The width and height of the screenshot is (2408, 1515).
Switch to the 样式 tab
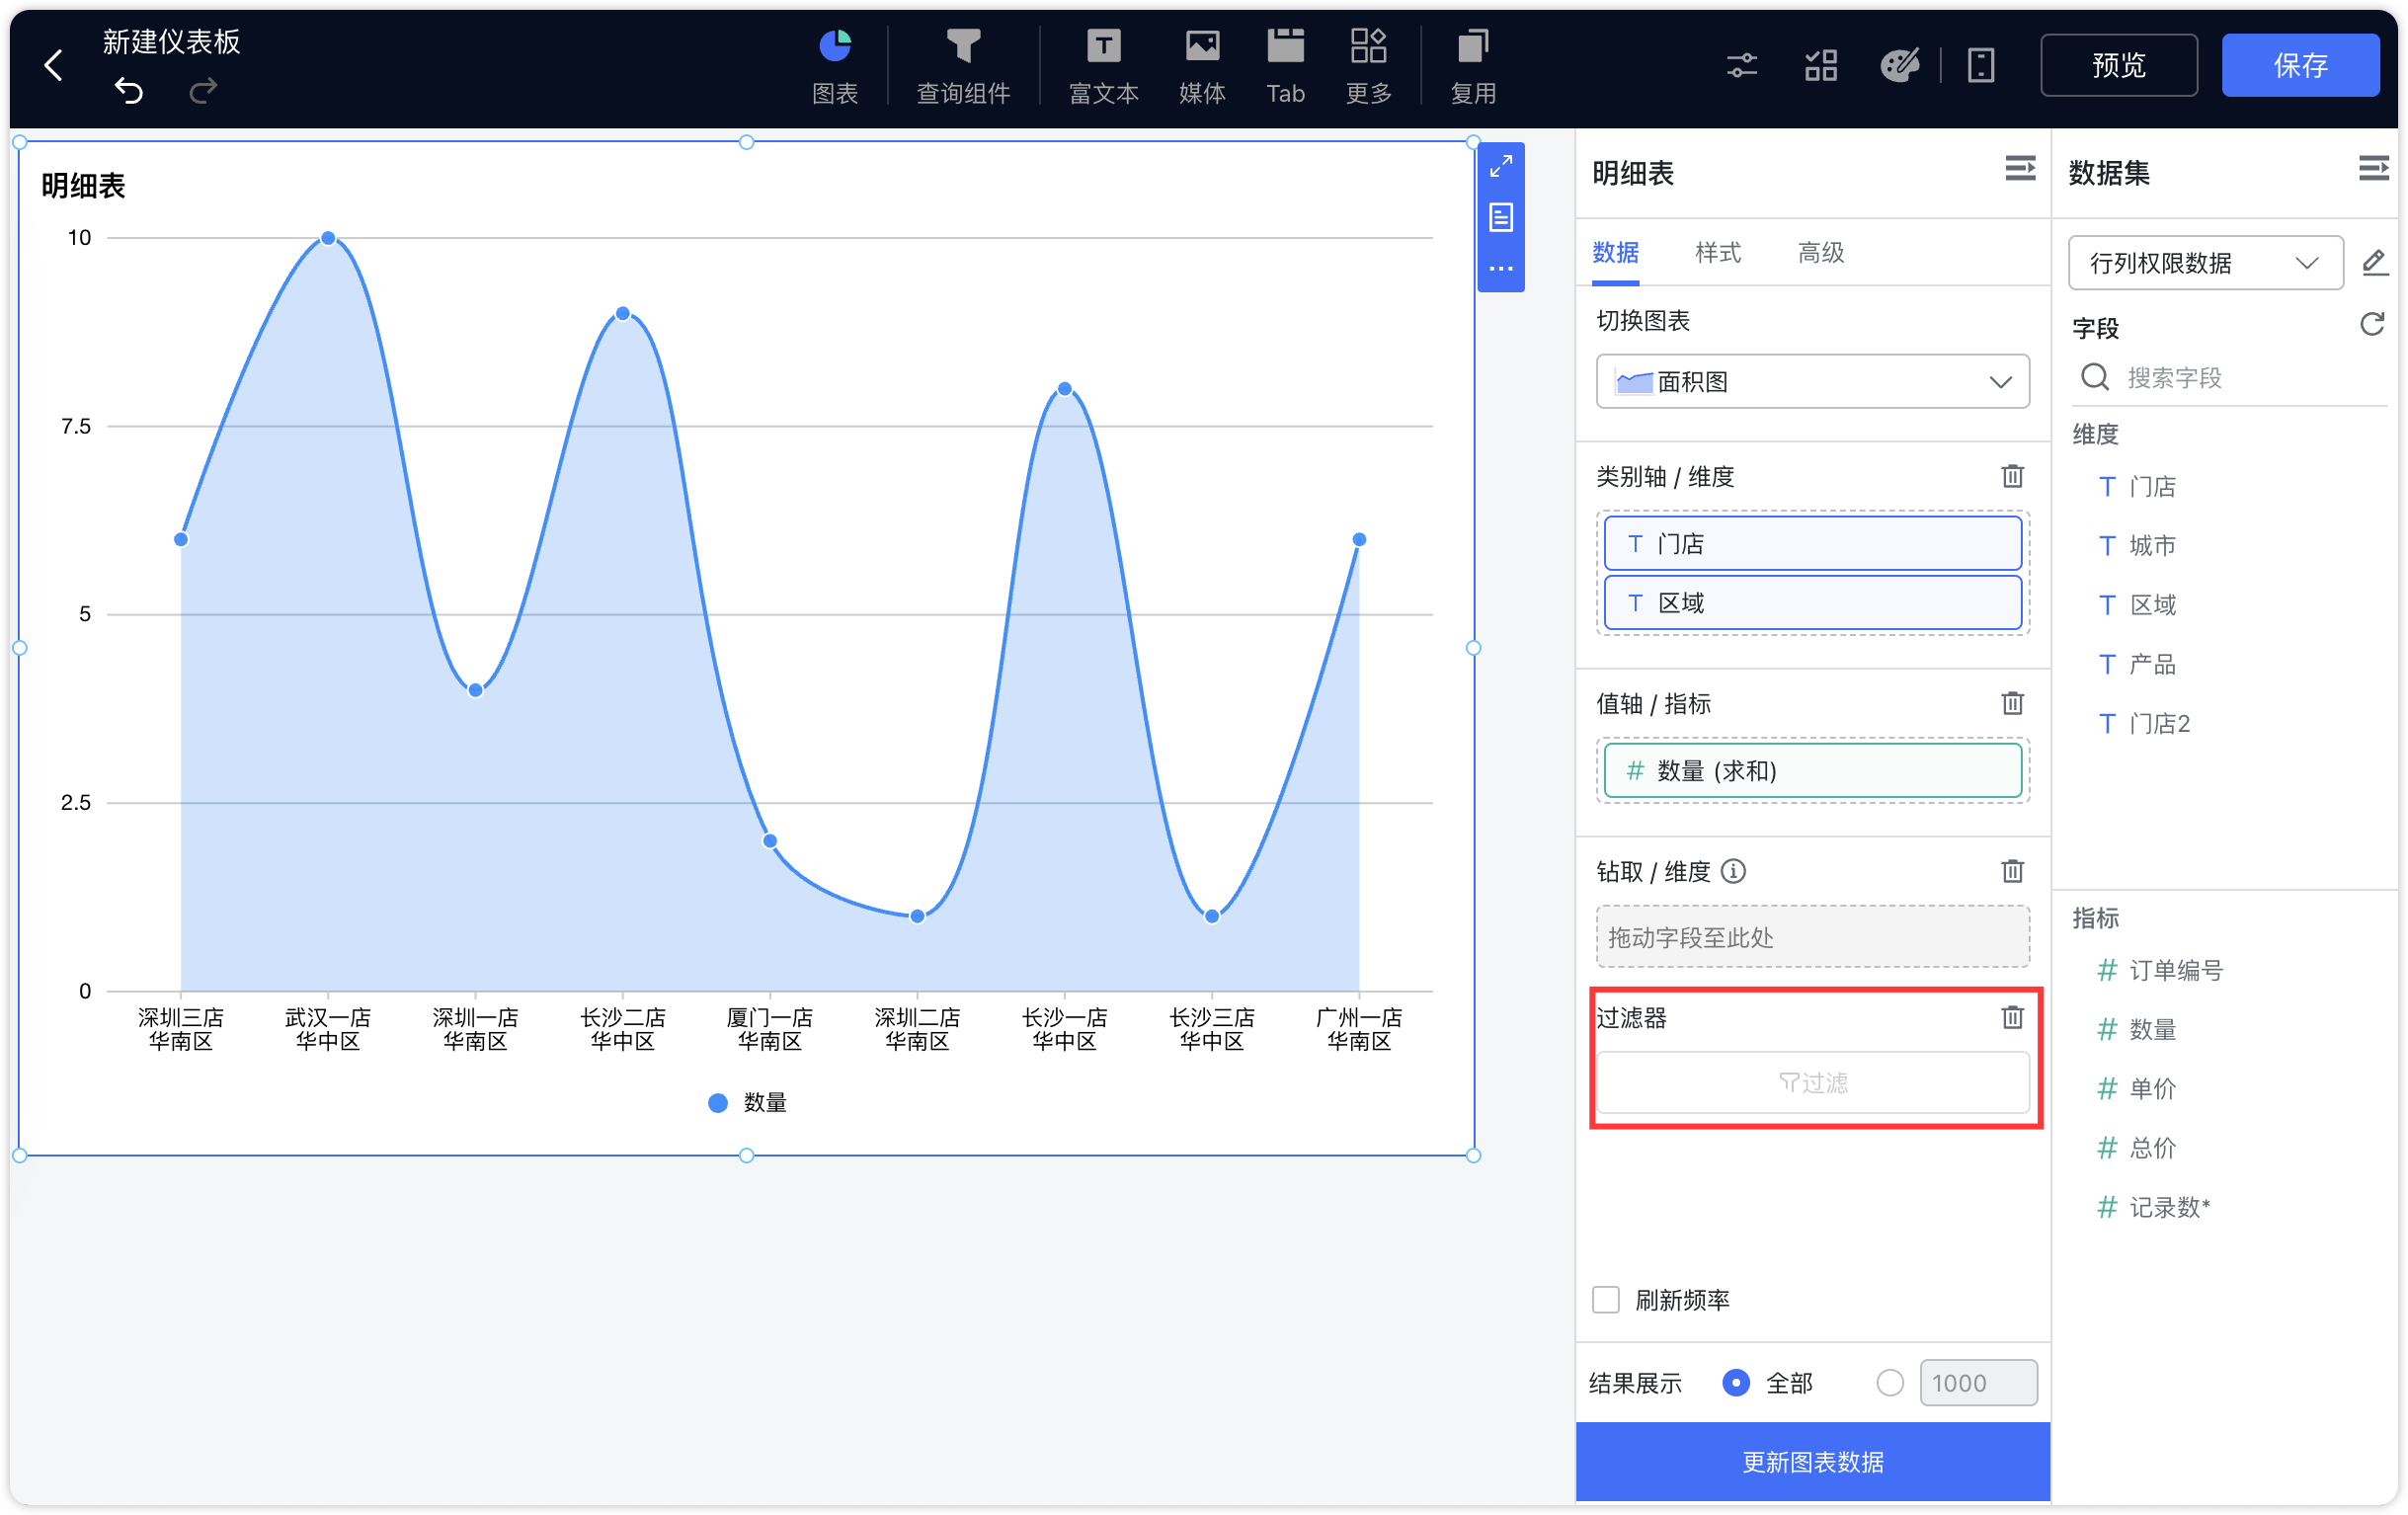pyautogui.click(x=1718, y=253)
